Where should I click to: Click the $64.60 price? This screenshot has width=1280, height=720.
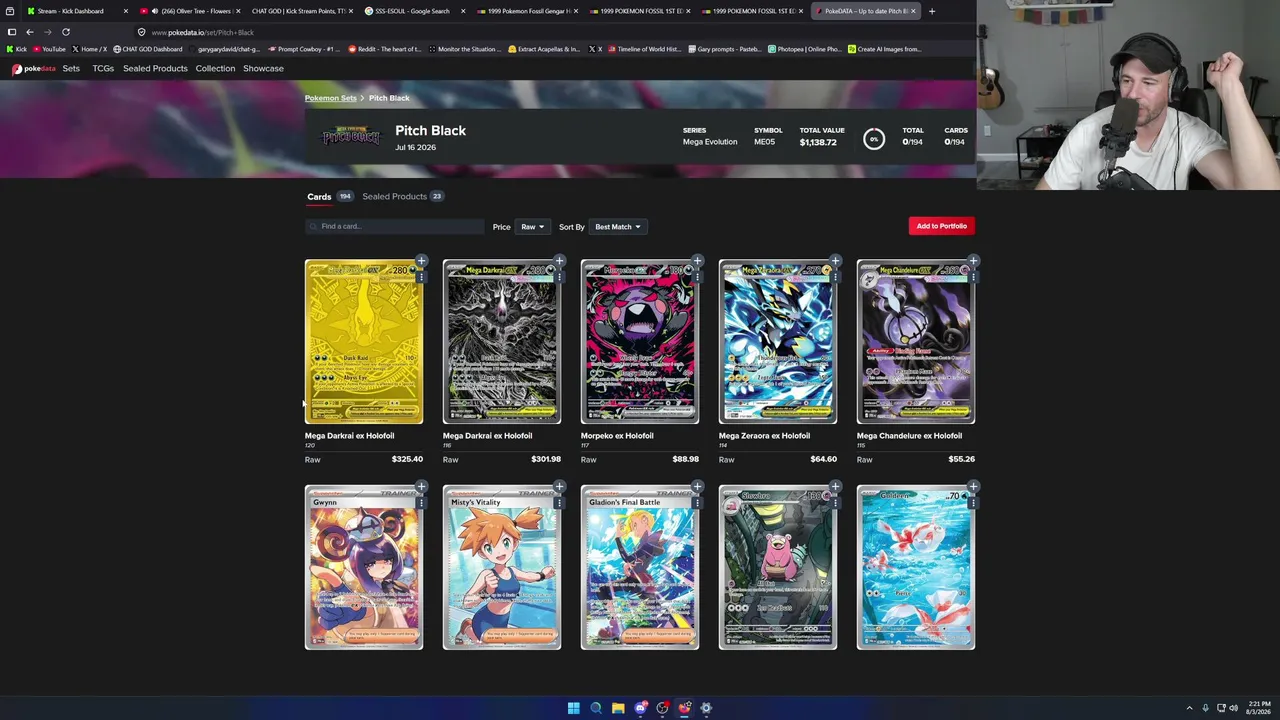(x=823, y=459)
